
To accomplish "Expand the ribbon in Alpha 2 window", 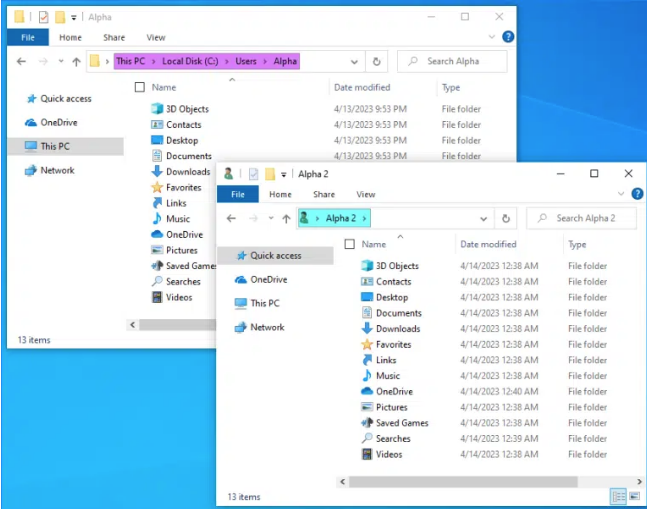I will (x=621, y=193).
